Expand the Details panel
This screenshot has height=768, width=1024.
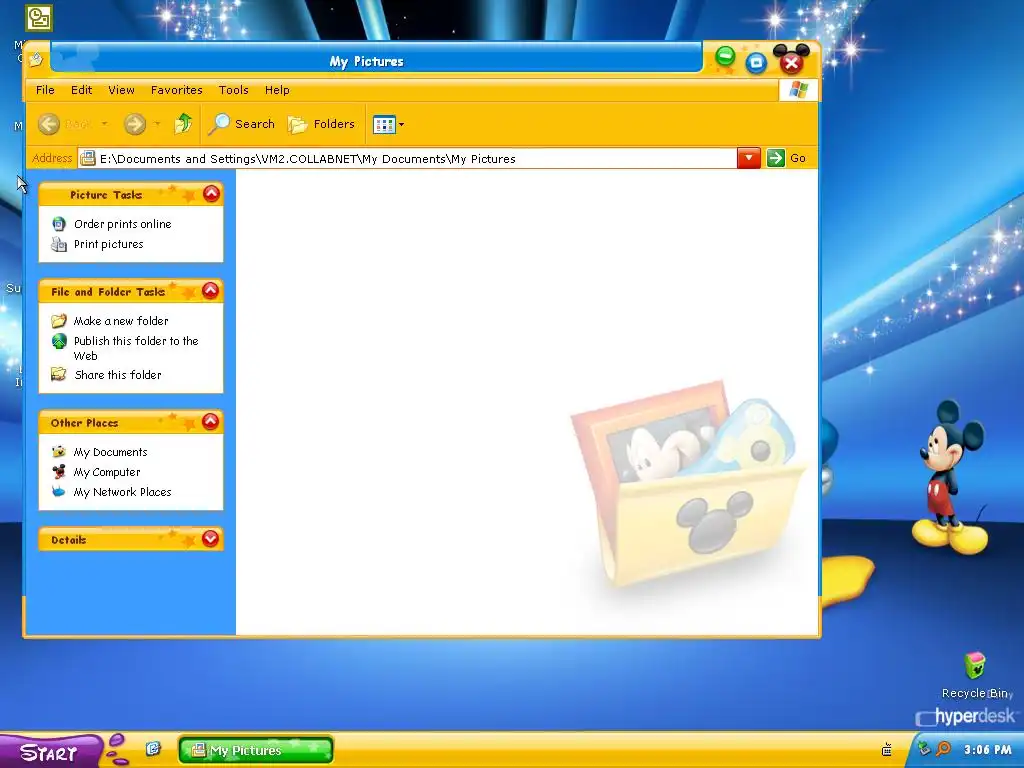pos(210,539)
